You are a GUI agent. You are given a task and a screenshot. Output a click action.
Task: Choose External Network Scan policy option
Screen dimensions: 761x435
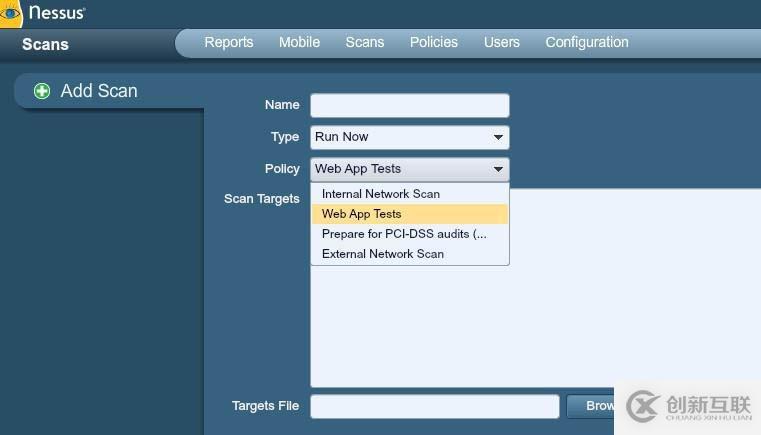pyautogui.click(x=410, y=254)
